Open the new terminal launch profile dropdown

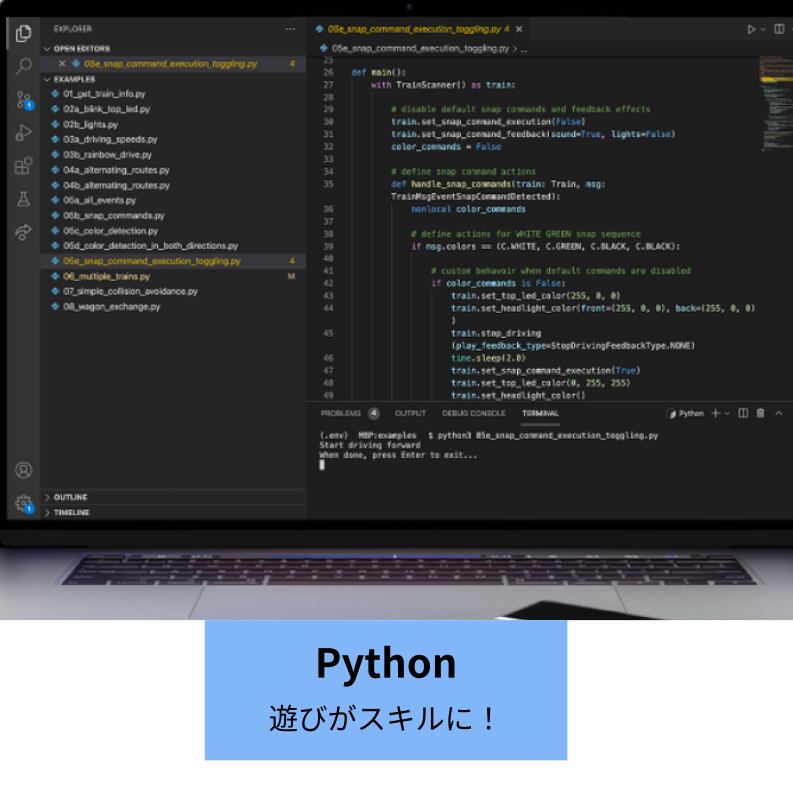(727, 413)
